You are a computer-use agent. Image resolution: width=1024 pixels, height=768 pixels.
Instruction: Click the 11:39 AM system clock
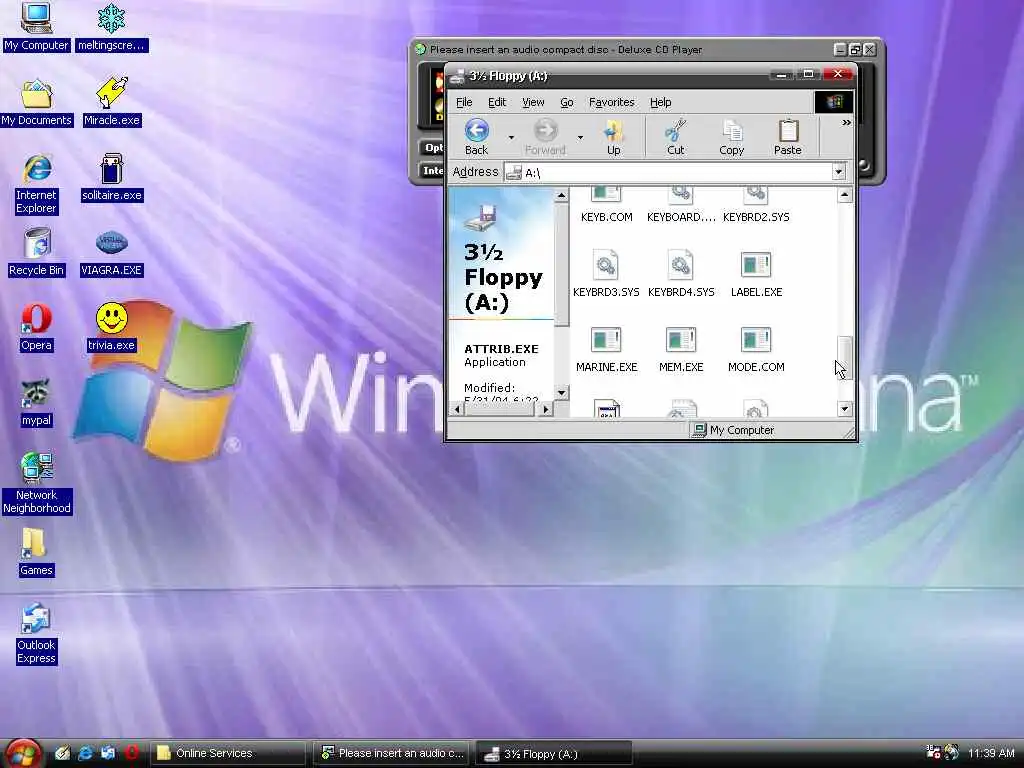(x=991, y=753)
